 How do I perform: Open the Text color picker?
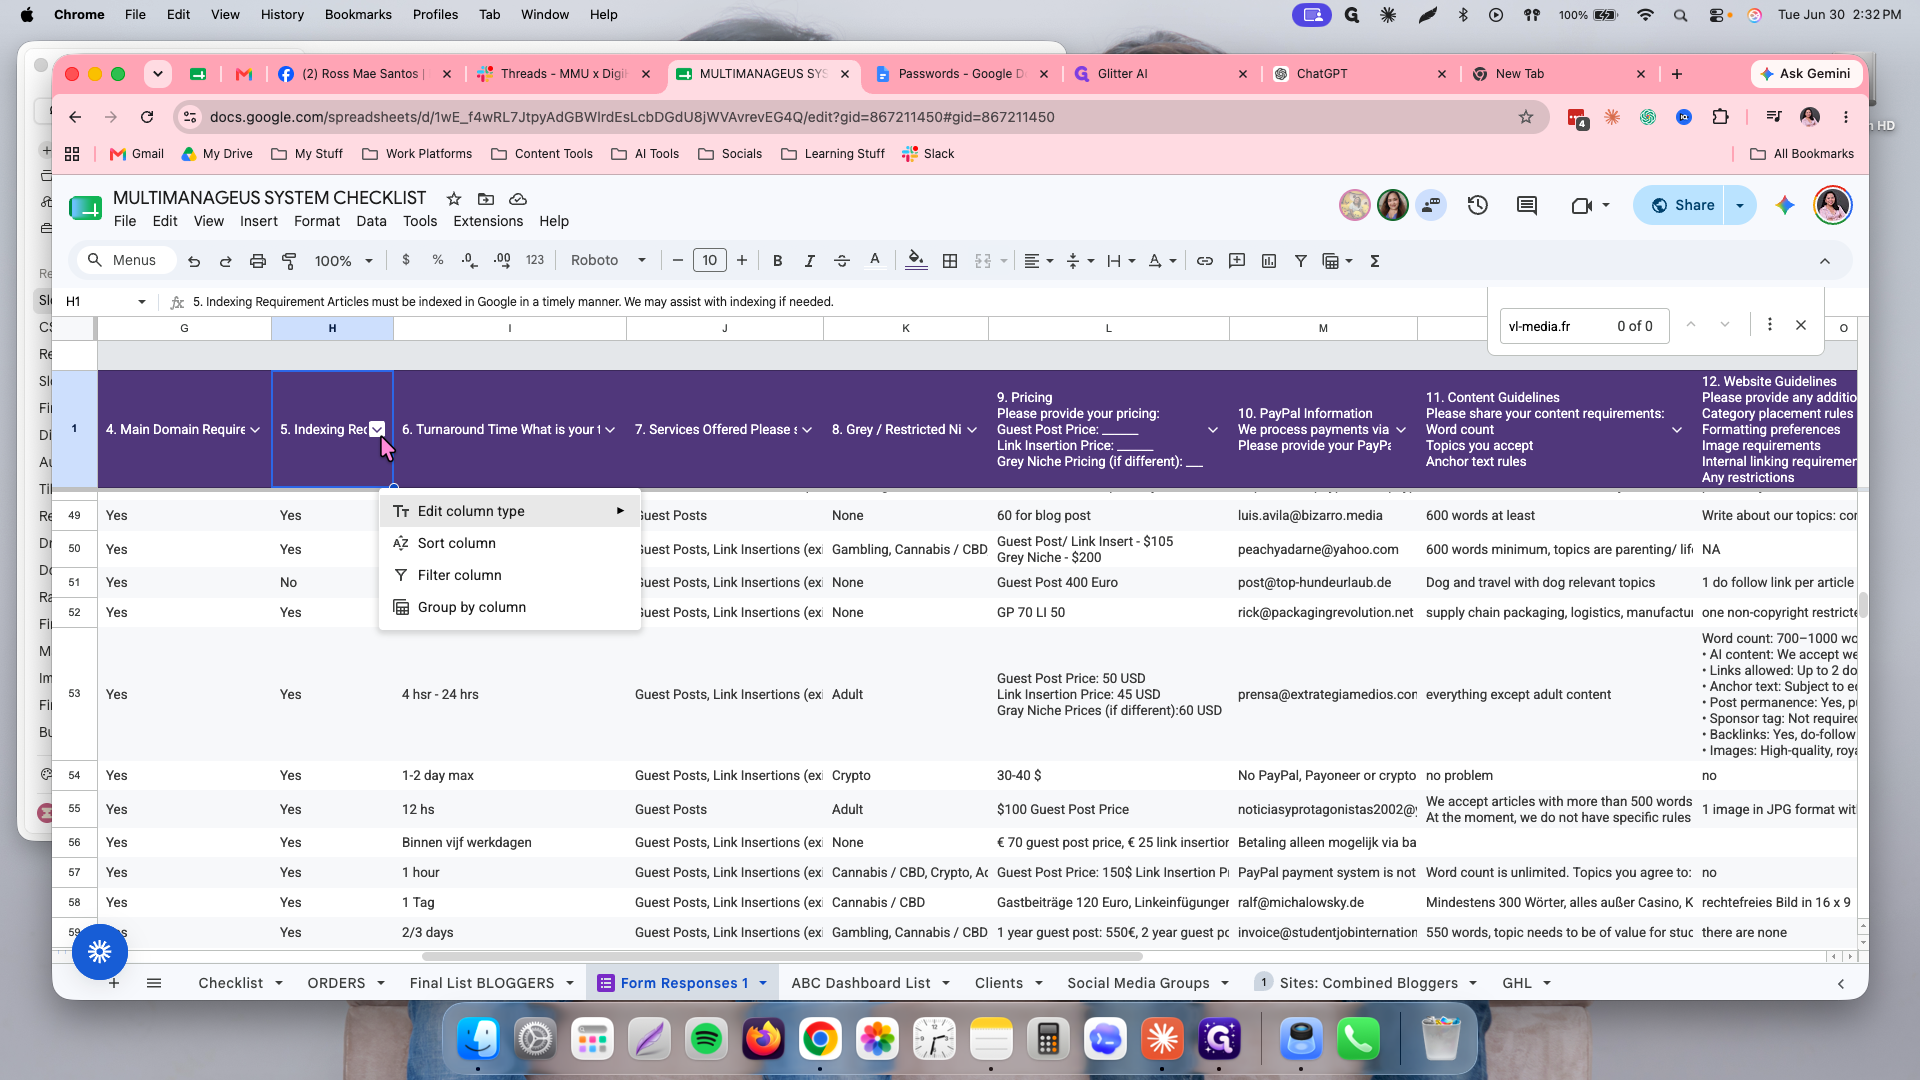click(875, 261)
